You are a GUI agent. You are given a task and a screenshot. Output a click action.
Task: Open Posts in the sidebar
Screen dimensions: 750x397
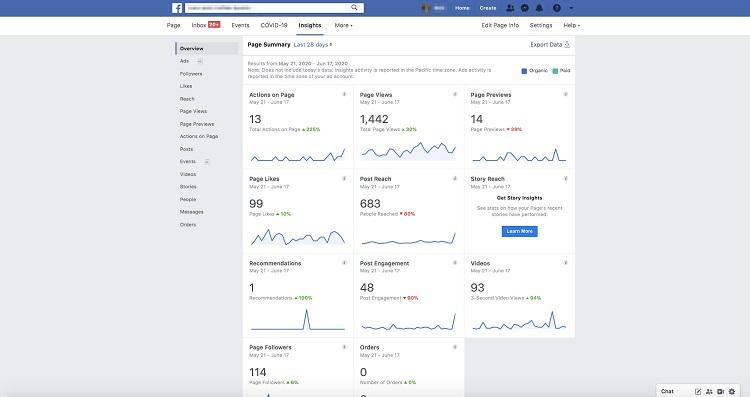187,149
